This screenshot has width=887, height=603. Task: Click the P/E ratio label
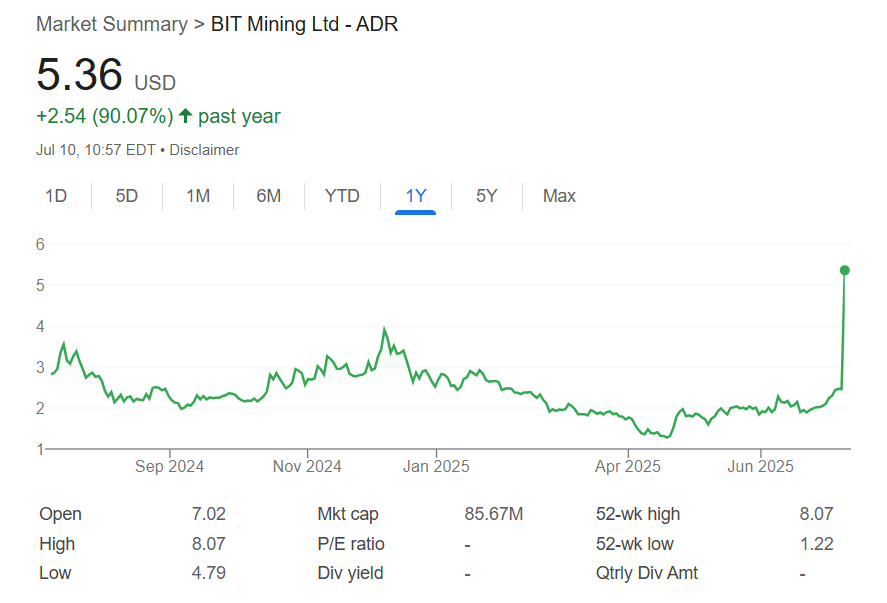(351, 544)
